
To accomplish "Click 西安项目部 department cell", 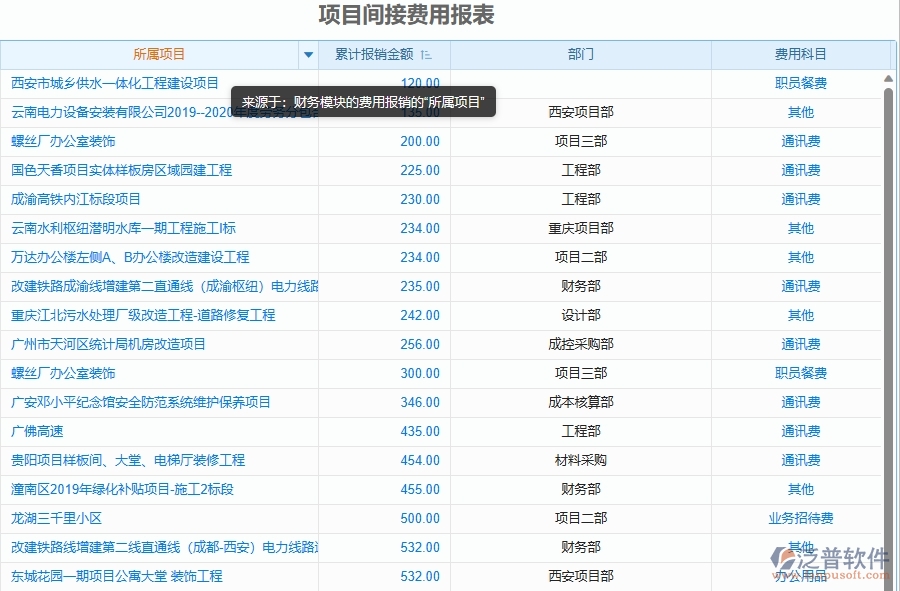I will point(581,113).
